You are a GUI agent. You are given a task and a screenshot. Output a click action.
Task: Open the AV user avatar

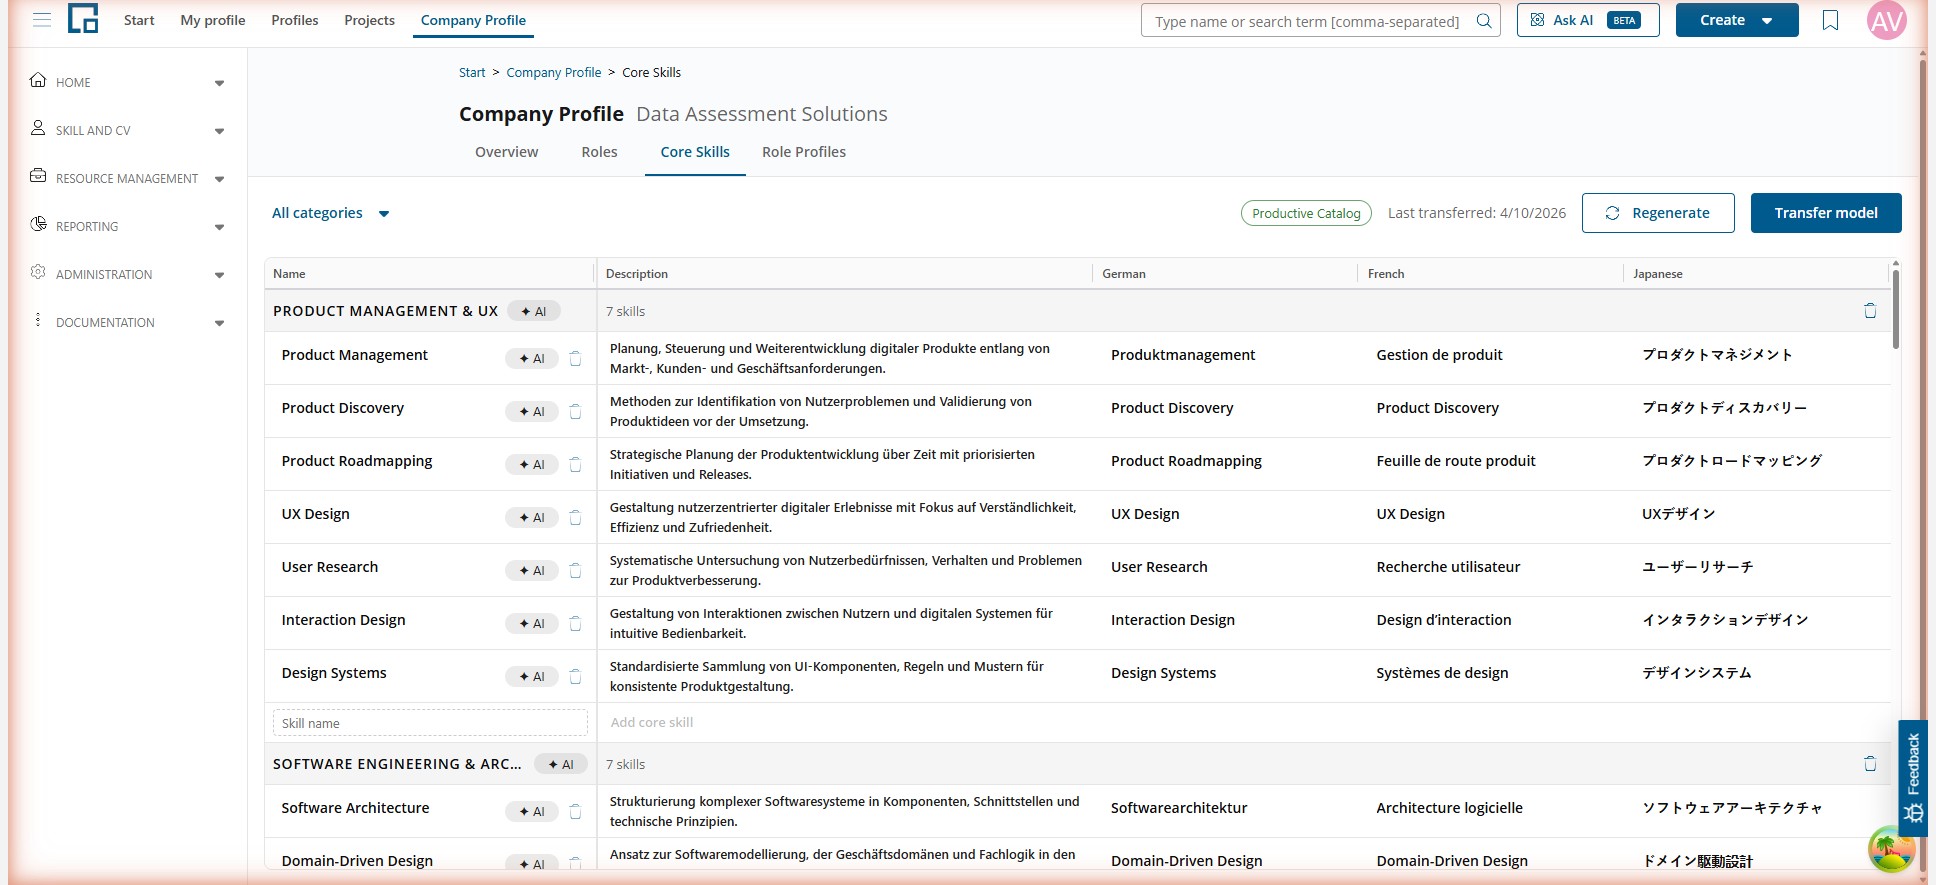coord(1886,20)
